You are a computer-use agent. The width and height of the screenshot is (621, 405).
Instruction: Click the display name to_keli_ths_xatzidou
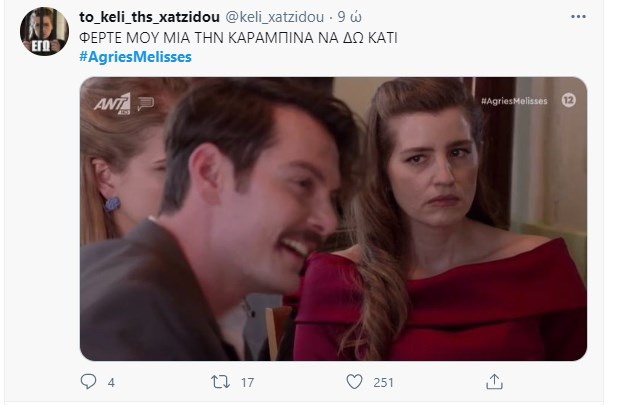pos(149,17)
